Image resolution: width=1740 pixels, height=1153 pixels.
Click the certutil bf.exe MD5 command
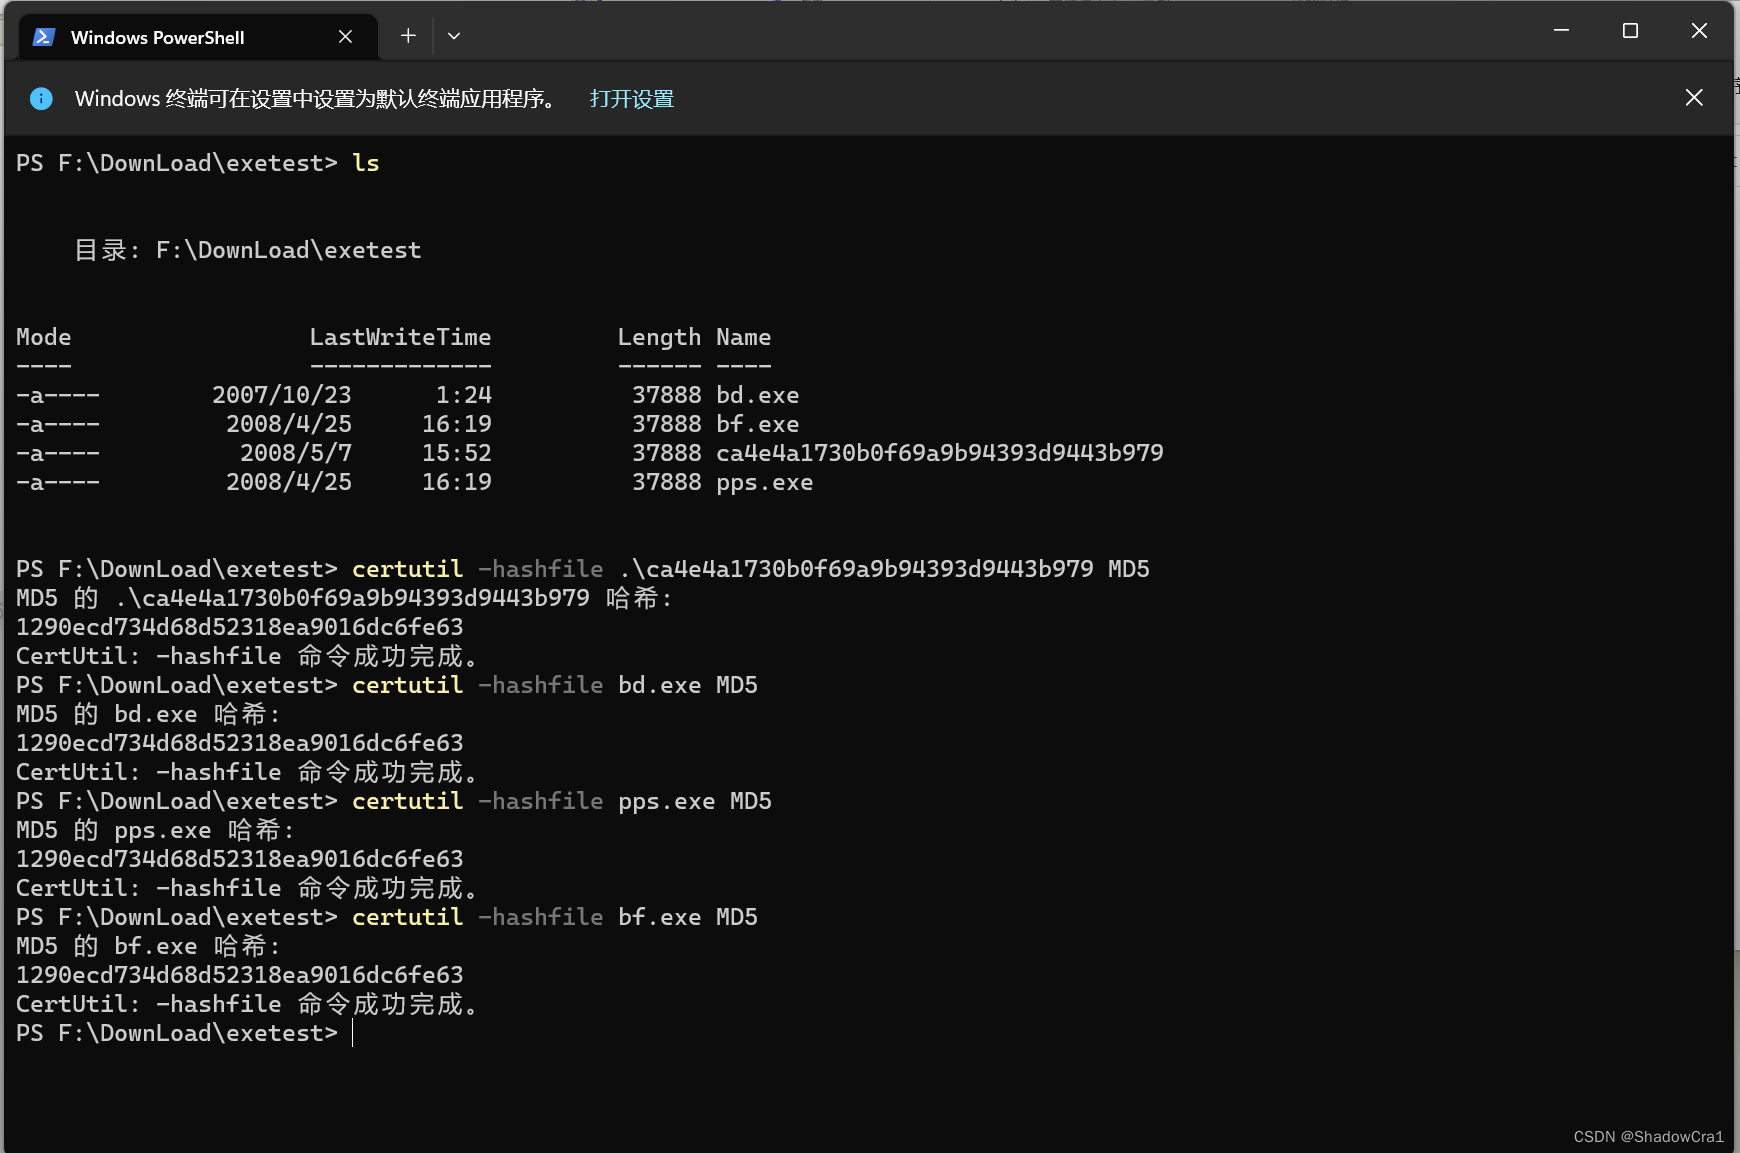(x=555, y=917)
